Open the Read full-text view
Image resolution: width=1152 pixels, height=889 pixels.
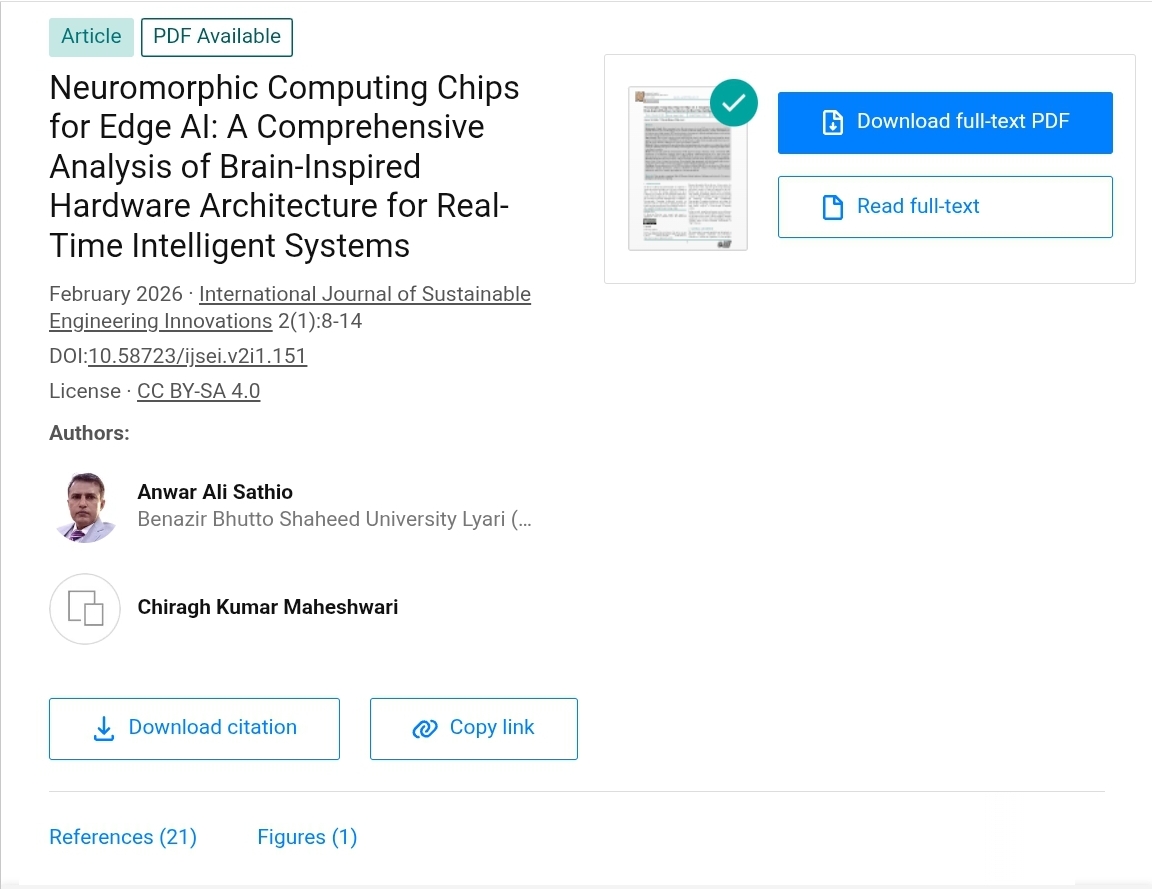tap(944, 206)
